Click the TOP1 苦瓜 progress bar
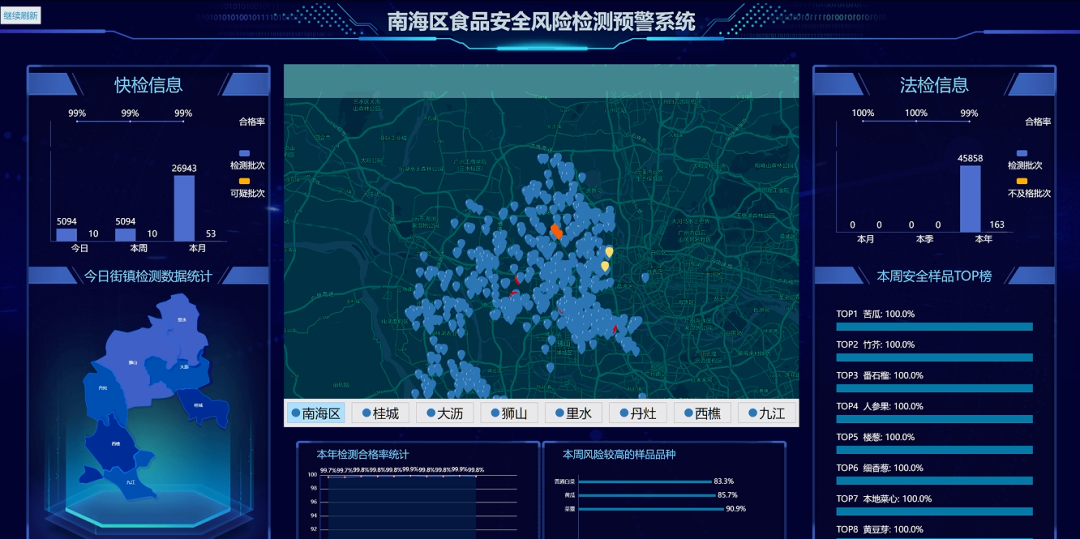This screenshot has width=1080, height=539. click(934, 327)
